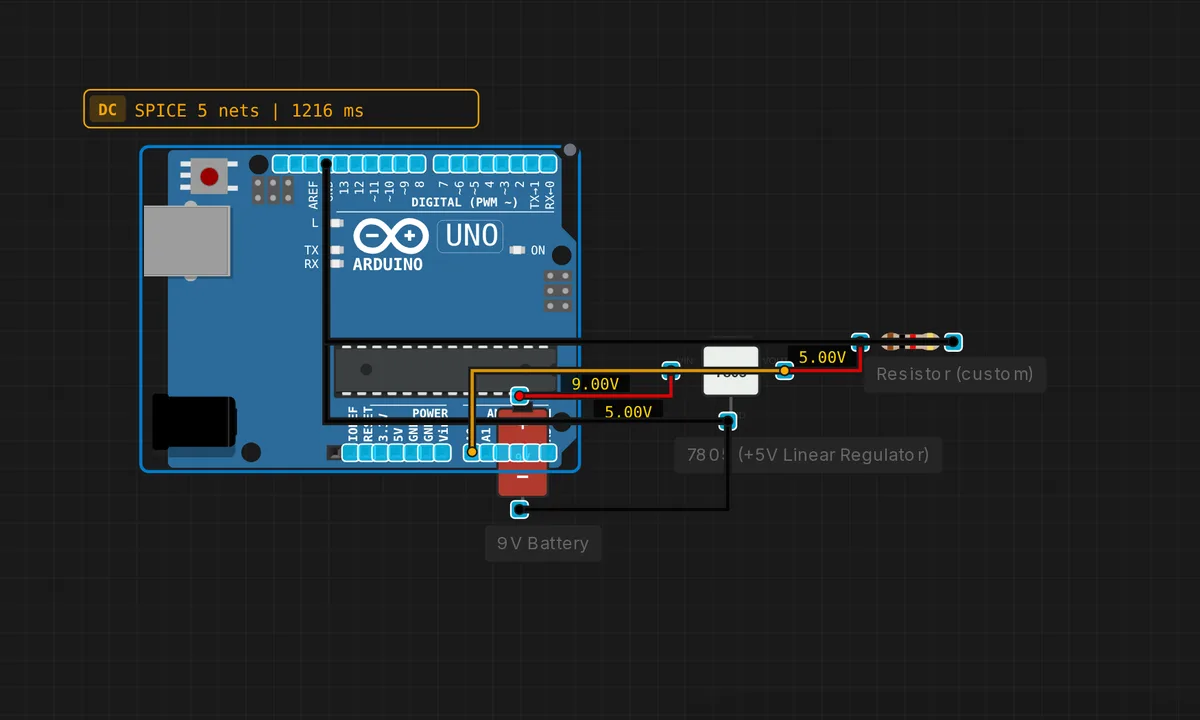Image resolution: width=1200 pixels, height=720 pixels.
Task: Click the 9.00V voltage readout
Action: coord(595,384)
